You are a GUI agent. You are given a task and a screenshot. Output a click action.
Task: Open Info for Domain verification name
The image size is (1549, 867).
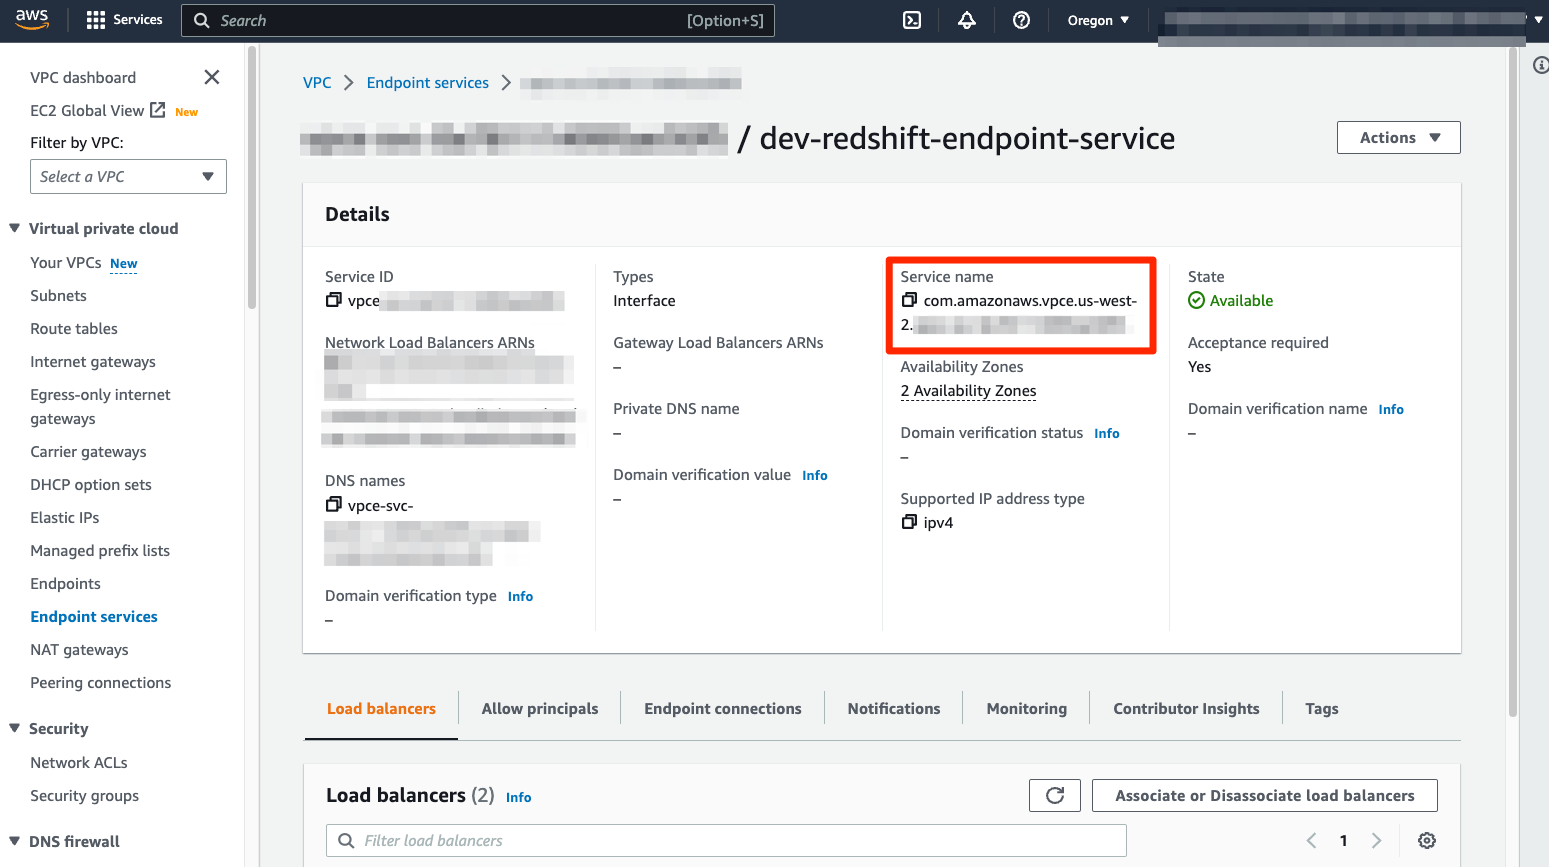tap(1391, 409)
